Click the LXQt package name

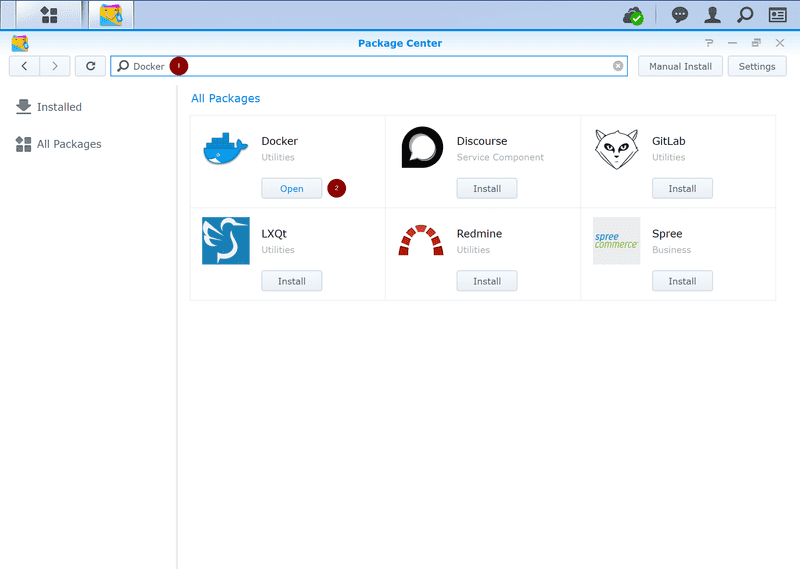point(274,234)
